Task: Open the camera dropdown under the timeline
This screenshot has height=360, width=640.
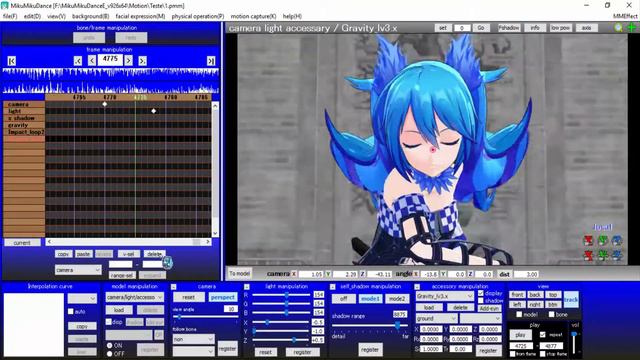Action: point(78,270)
